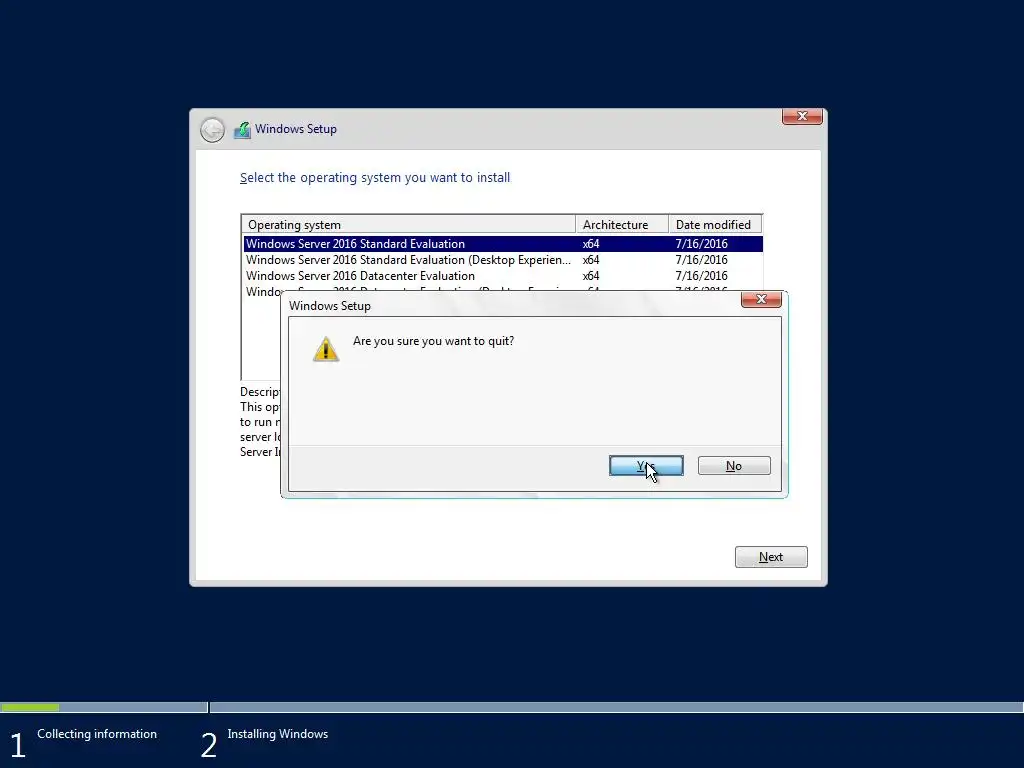Click the Architecture column header
Viewport: 1024px width, 768px height.
pyautogui.click(x=622, y=225)
